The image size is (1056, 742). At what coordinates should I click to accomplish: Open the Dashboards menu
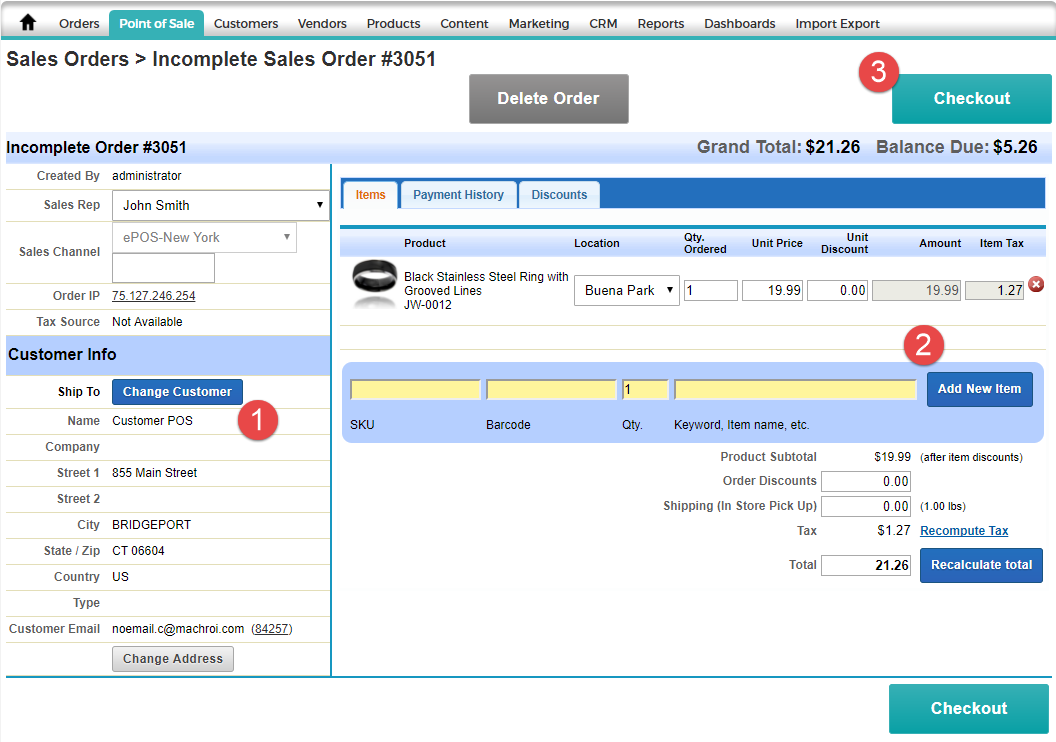(x=739, y=24)
